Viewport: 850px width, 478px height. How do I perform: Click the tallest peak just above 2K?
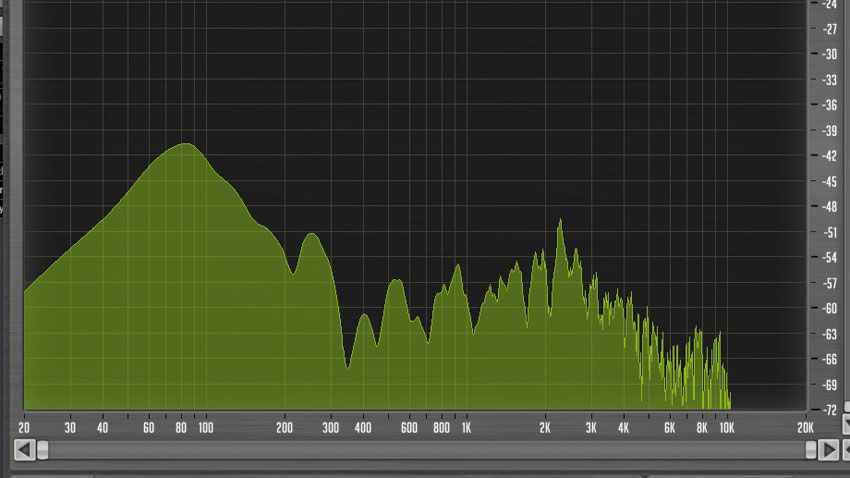[x=560, y=220]
